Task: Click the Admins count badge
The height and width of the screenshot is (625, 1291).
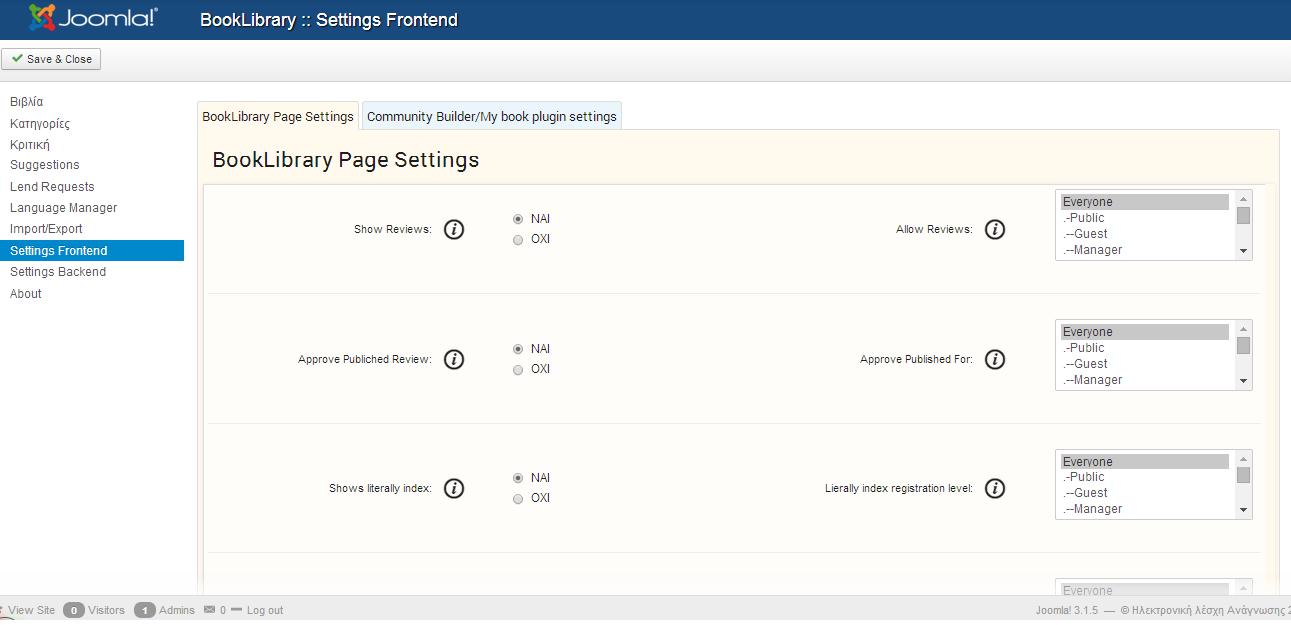Action: coord(145,610)
